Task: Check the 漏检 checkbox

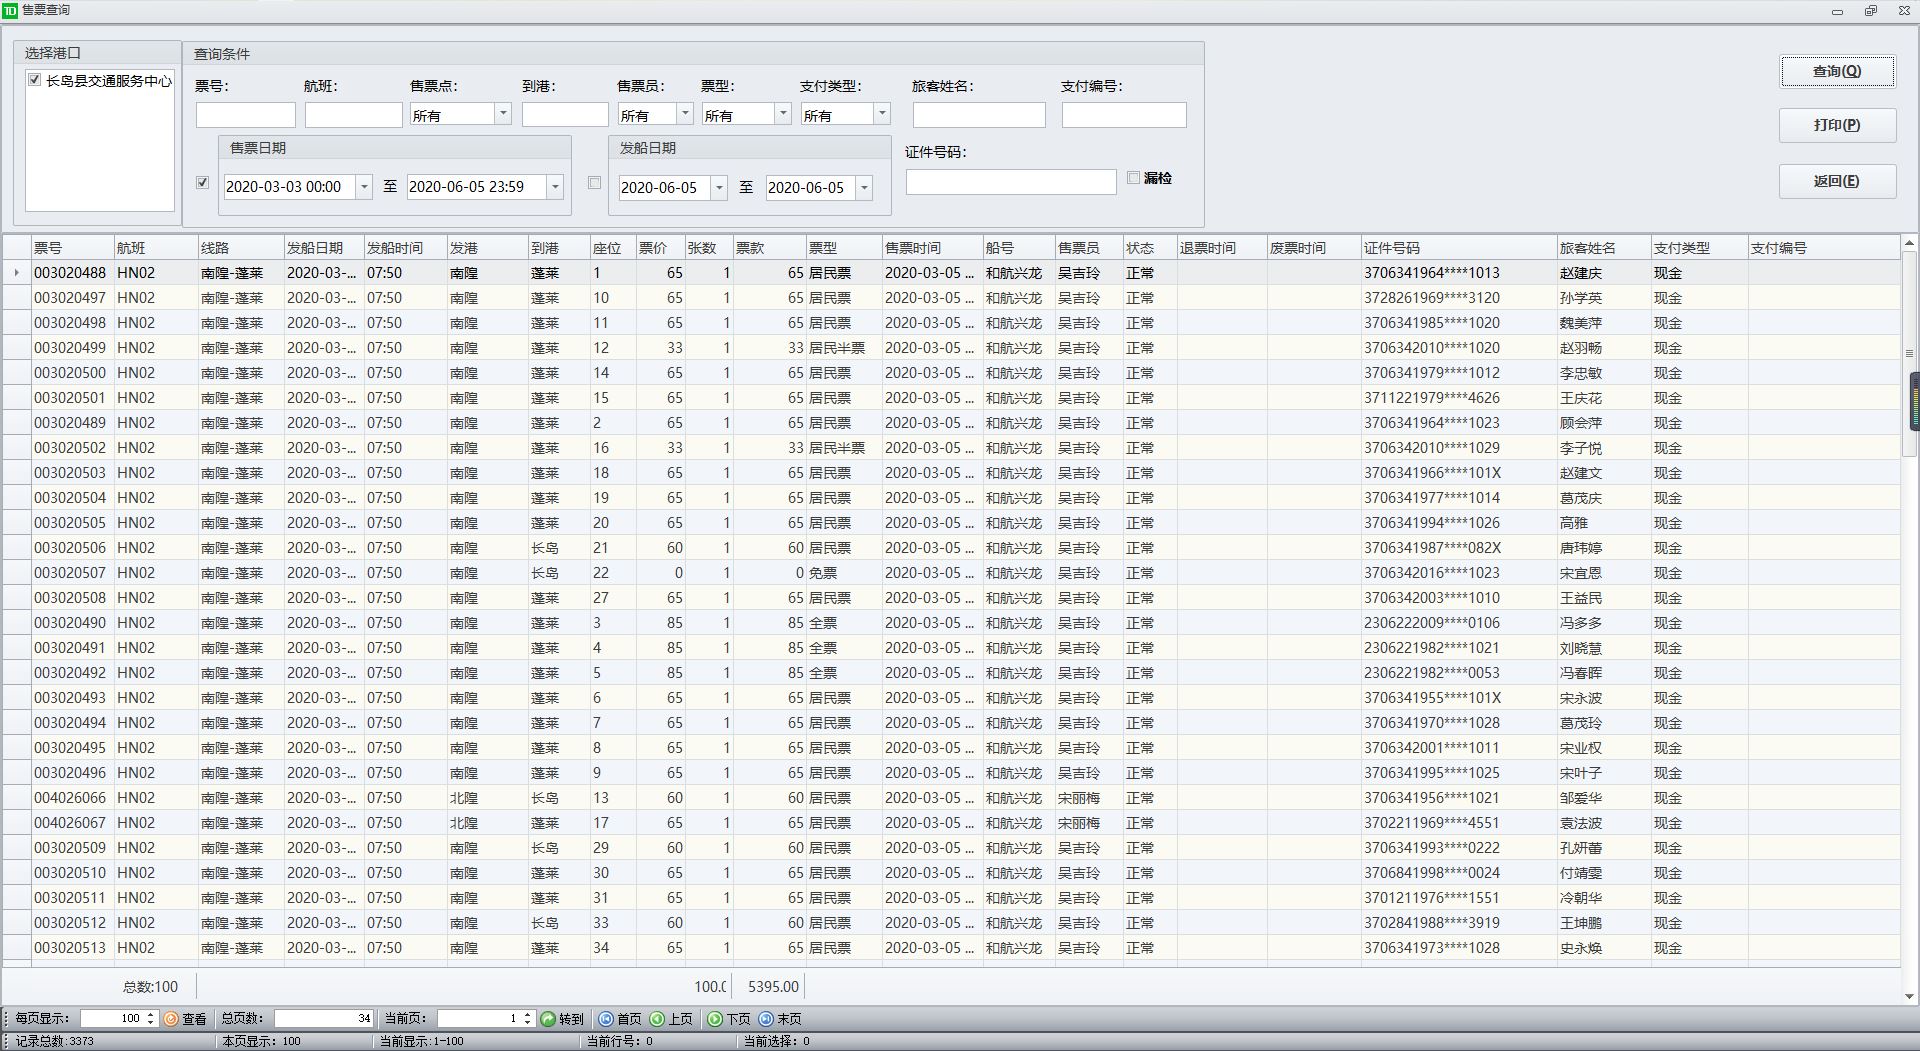Action: [x=1133, y=178]
